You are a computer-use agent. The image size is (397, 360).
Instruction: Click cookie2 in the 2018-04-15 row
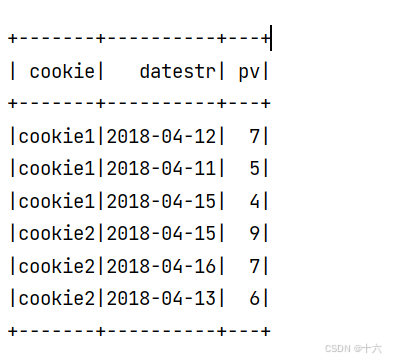[x=57, y=233]
